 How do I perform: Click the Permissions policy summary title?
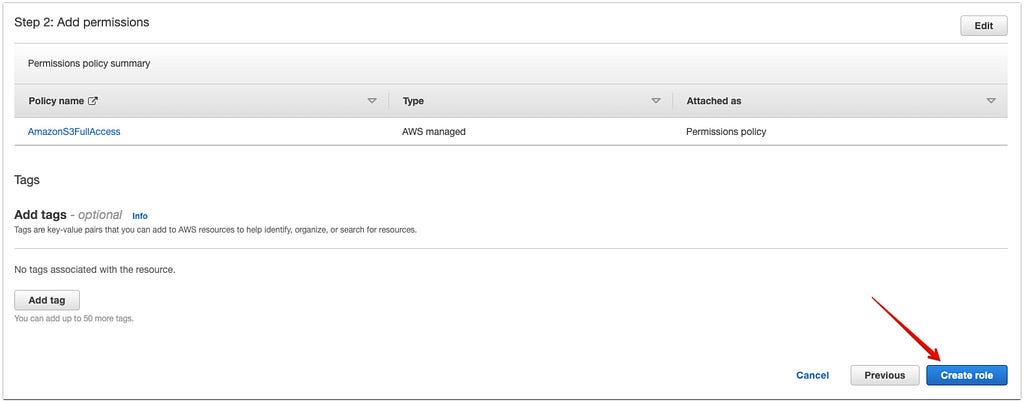tap(89, 63)
